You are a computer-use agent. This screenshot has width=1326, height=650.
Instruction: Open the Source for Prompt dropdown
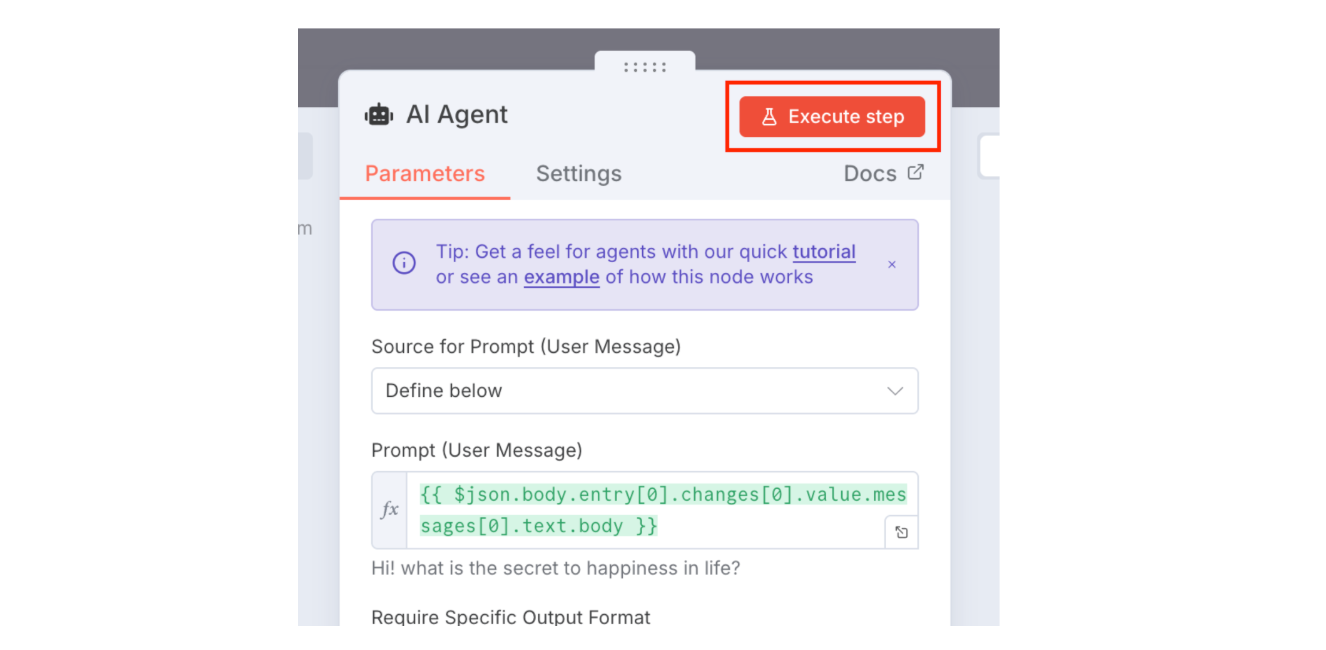point(644,391)
